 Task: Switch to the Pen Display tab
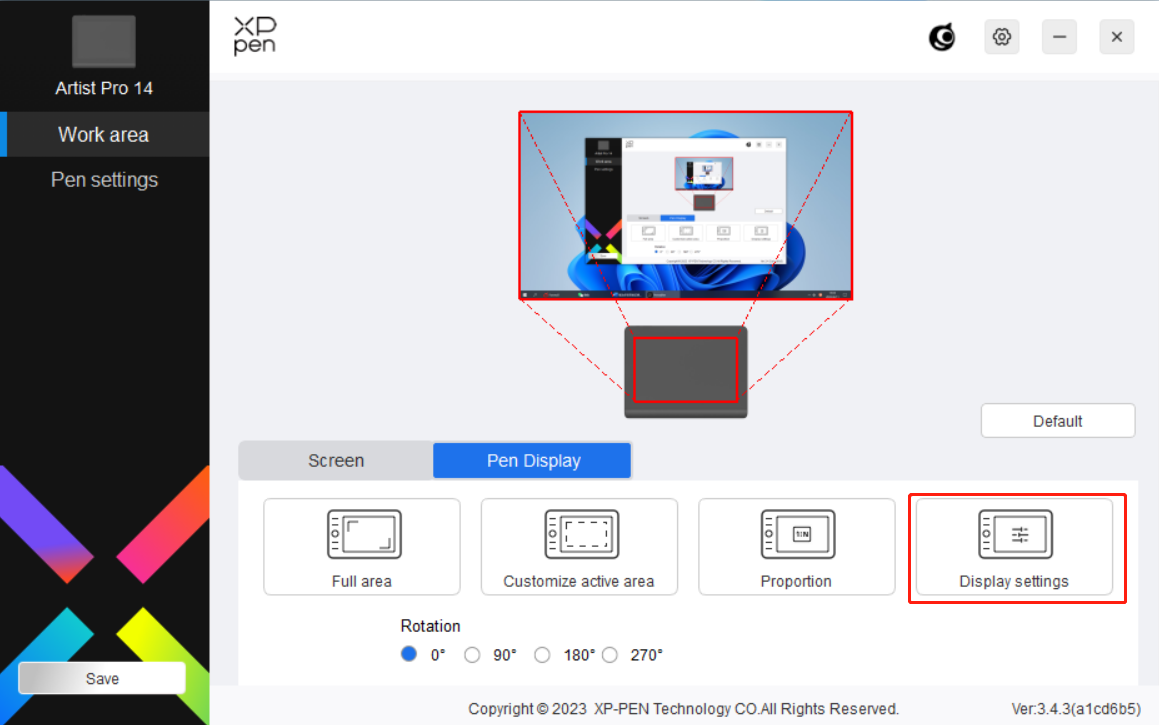tap(533, 461)
